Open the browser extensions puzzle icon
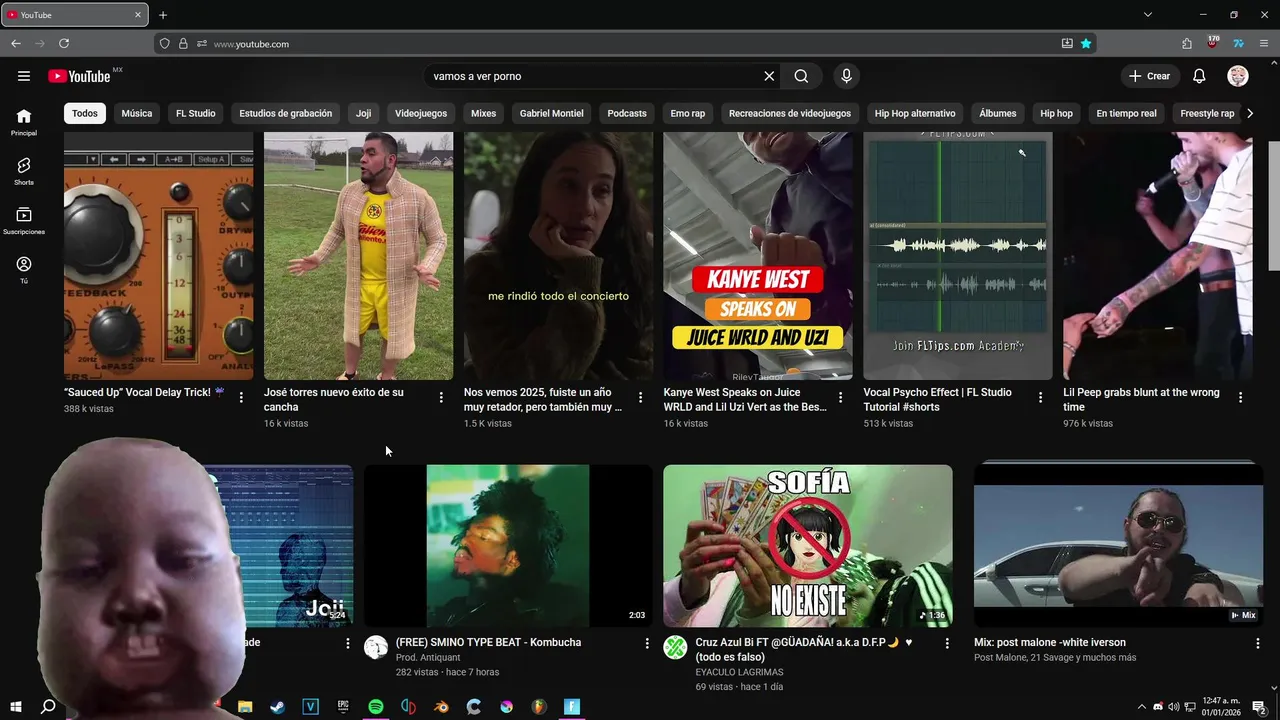Viewport: 1280px width, 720px height. coord(1187,44)
